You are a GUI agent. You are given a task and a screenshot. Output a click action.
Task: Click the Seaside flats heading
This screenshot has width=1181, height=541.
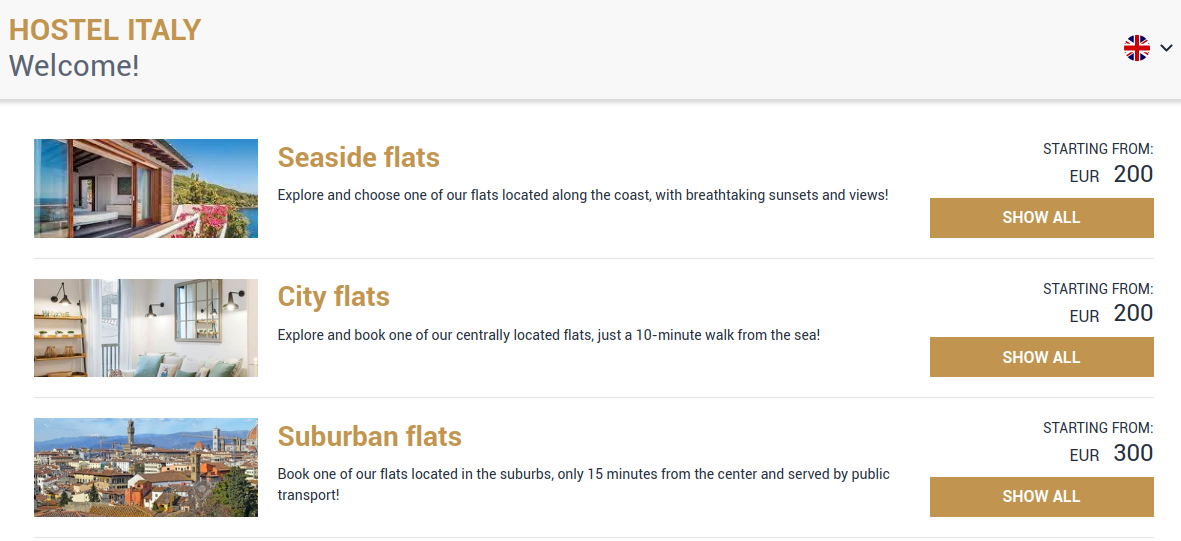pos(359,157)
